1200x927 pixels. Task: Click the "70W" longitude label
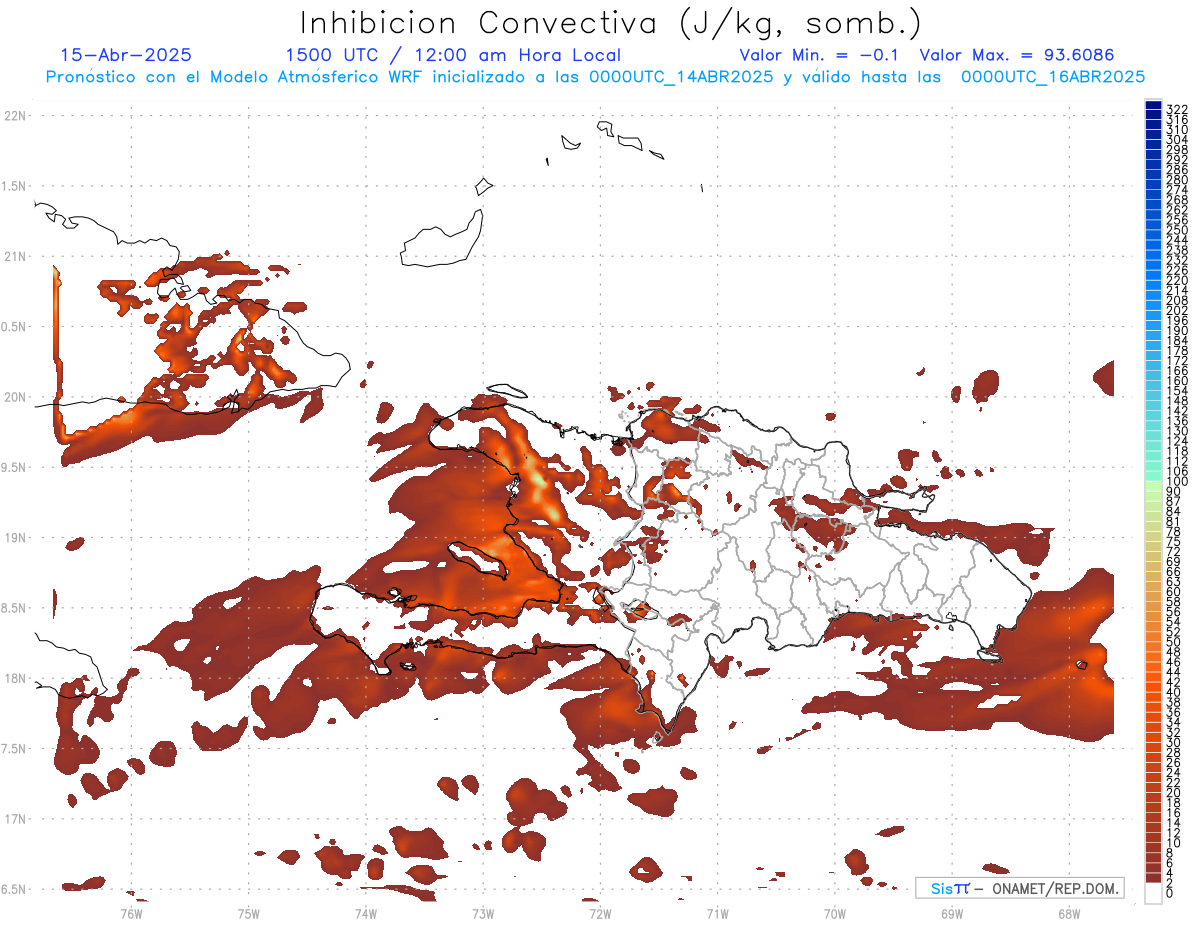[x=834, y=912]
